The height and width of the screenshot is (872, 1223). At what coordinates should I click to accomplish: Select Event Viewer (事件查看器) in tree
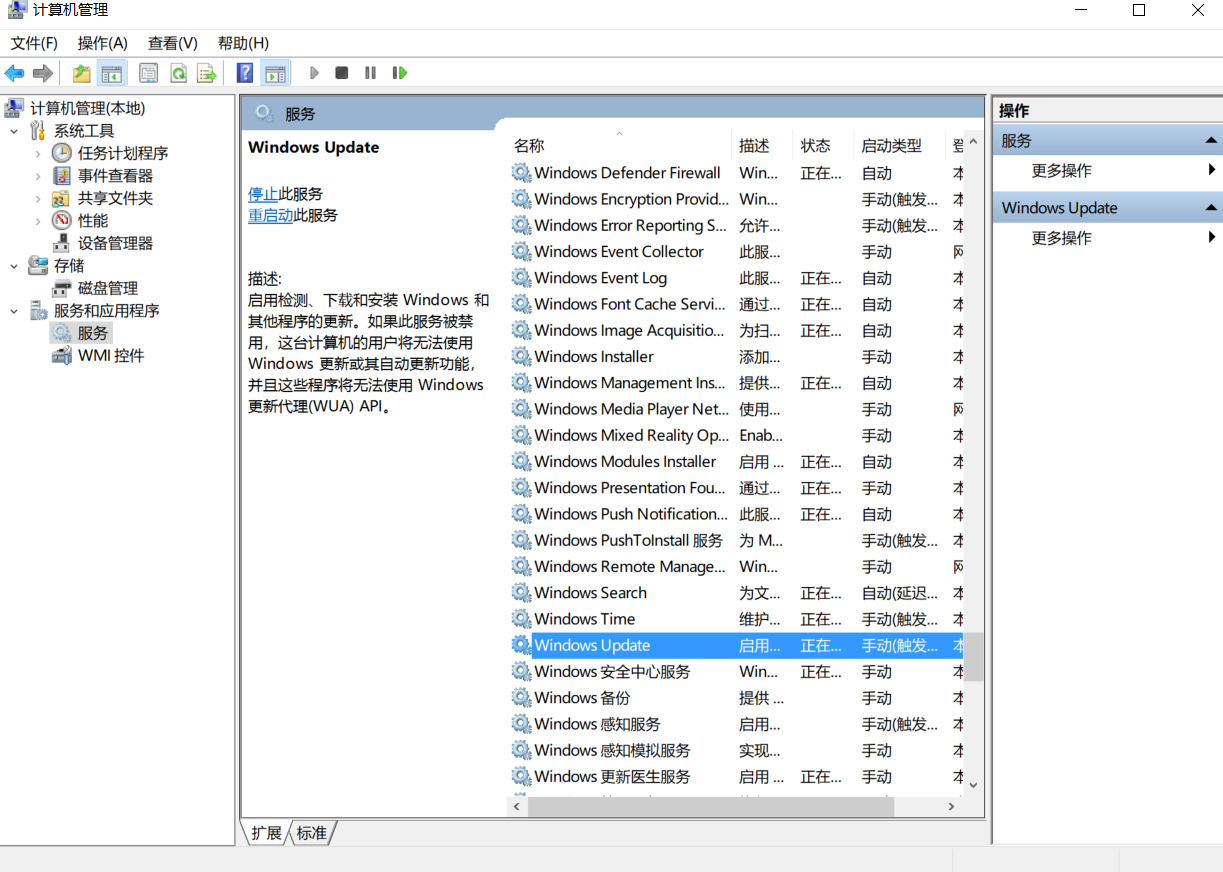tap(115, 176)
